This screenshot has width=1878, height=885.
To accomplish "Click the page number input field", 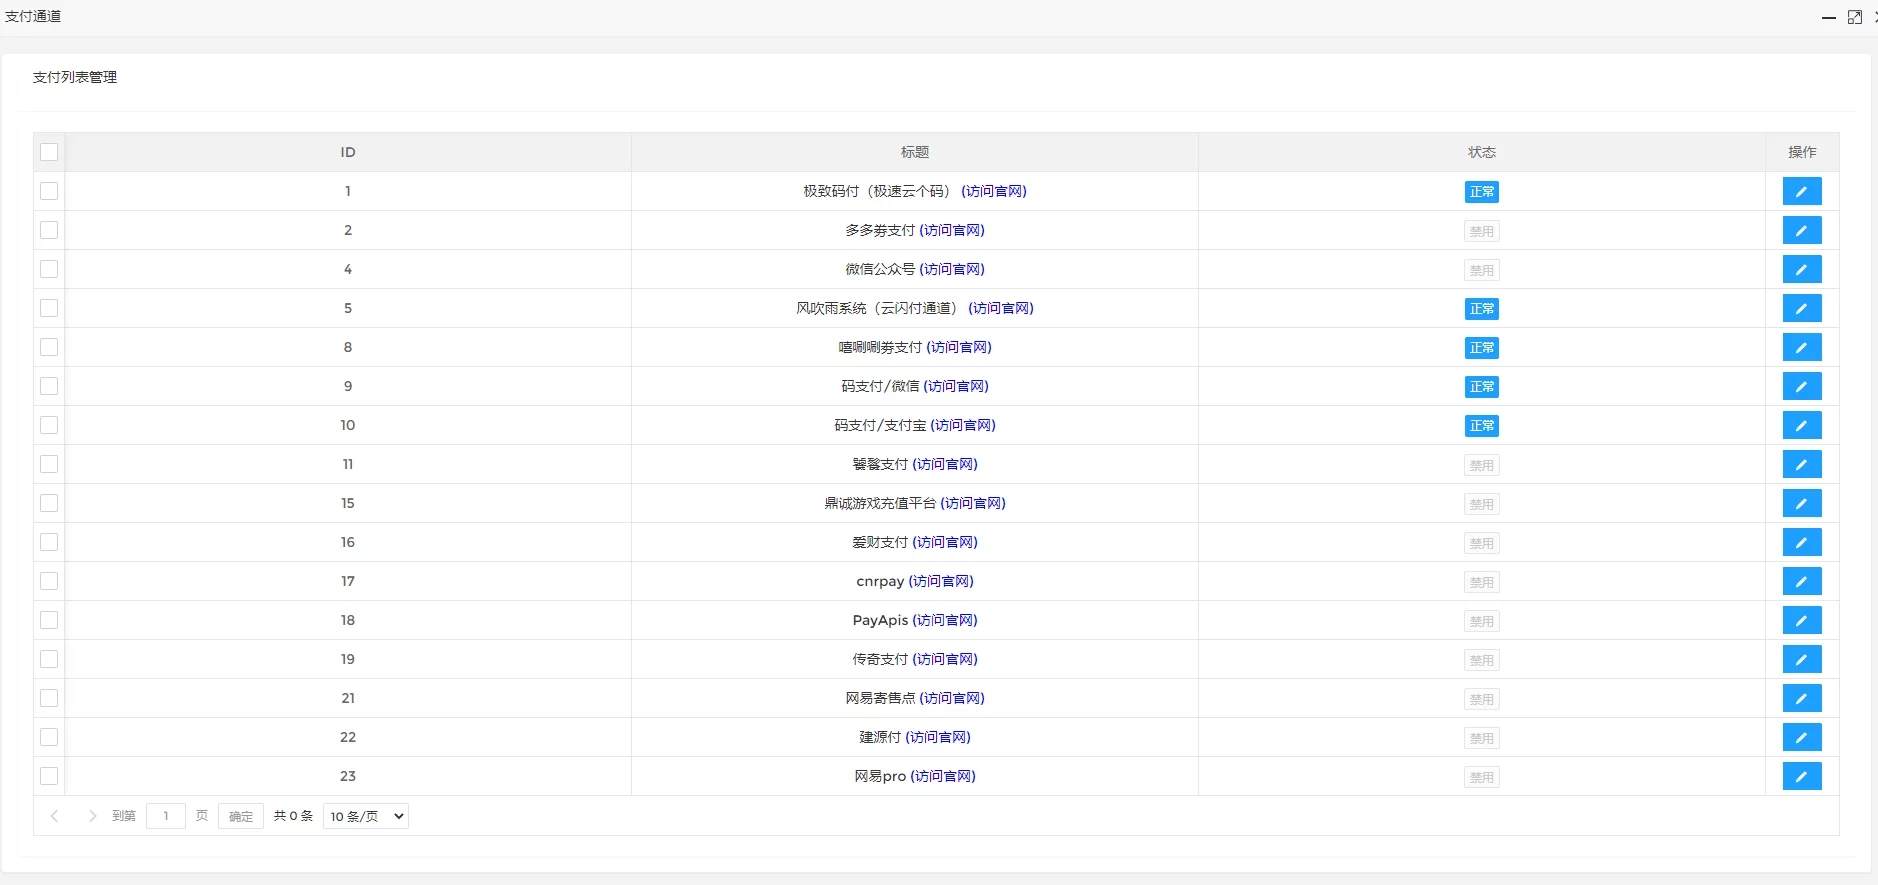I will coord(166,816).
